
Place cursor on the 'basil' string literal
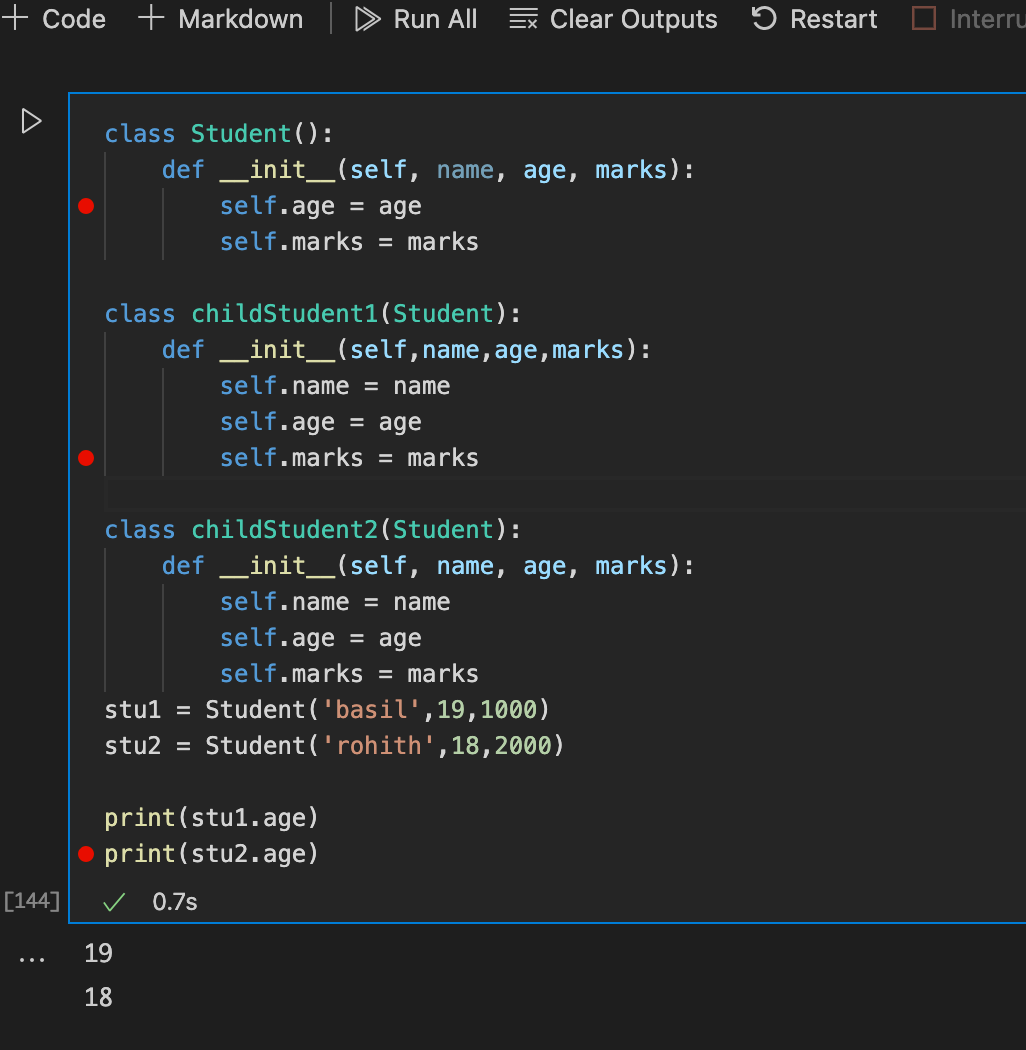pos(370,709)
